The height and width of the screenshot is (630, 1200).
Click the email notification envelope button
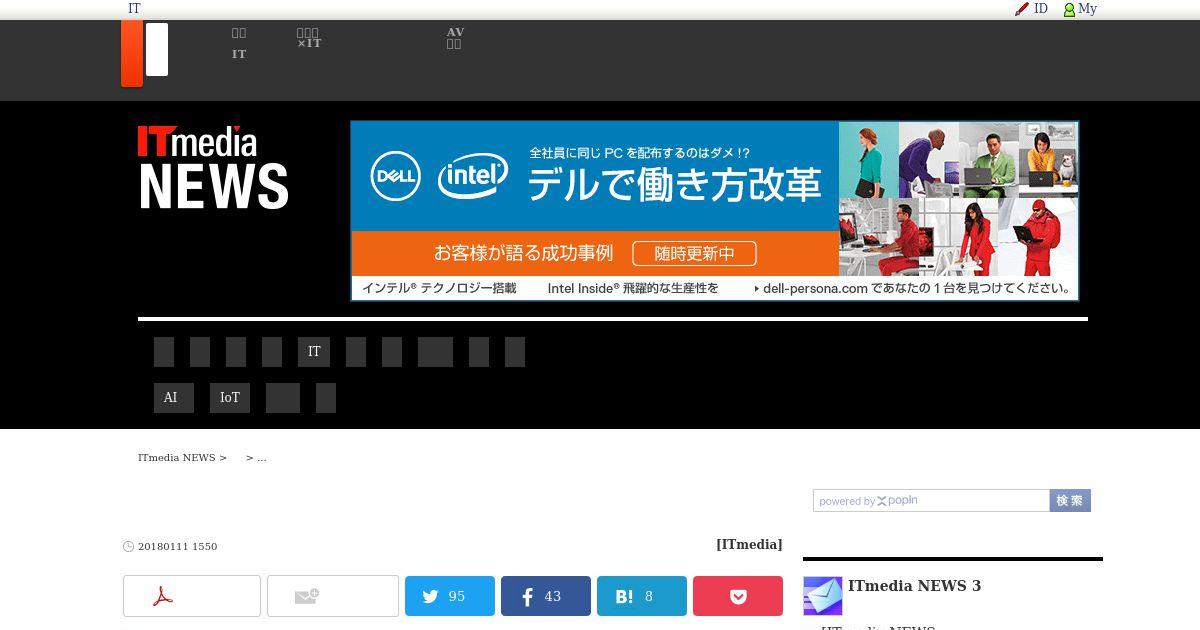[333, 596]
